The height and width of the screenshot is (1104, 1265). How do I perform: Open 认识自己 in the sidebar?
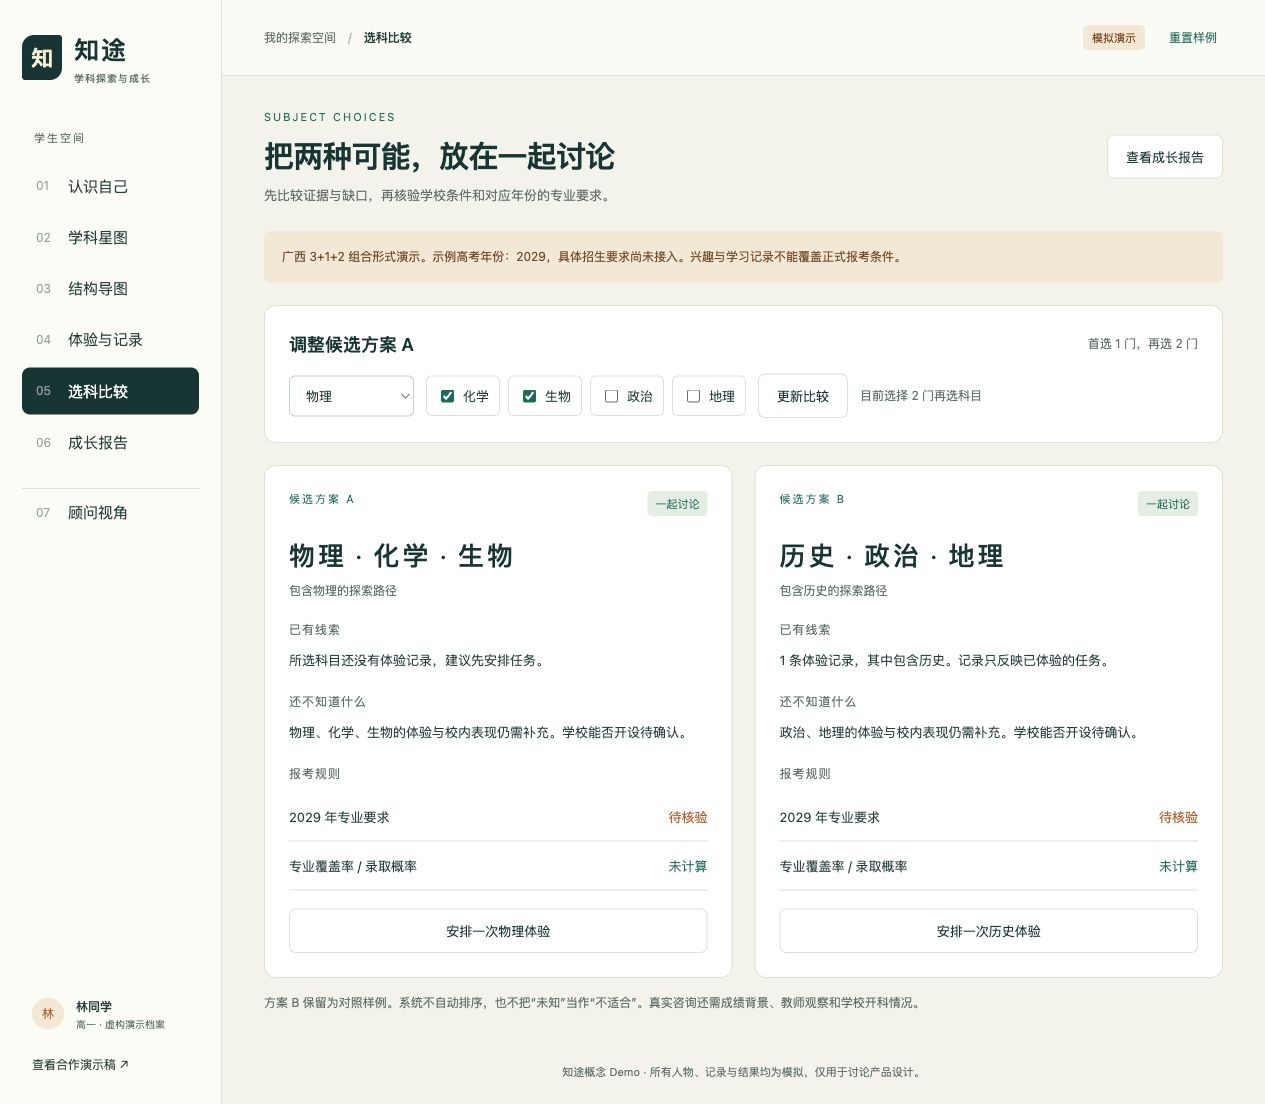[x=110, y=186]
